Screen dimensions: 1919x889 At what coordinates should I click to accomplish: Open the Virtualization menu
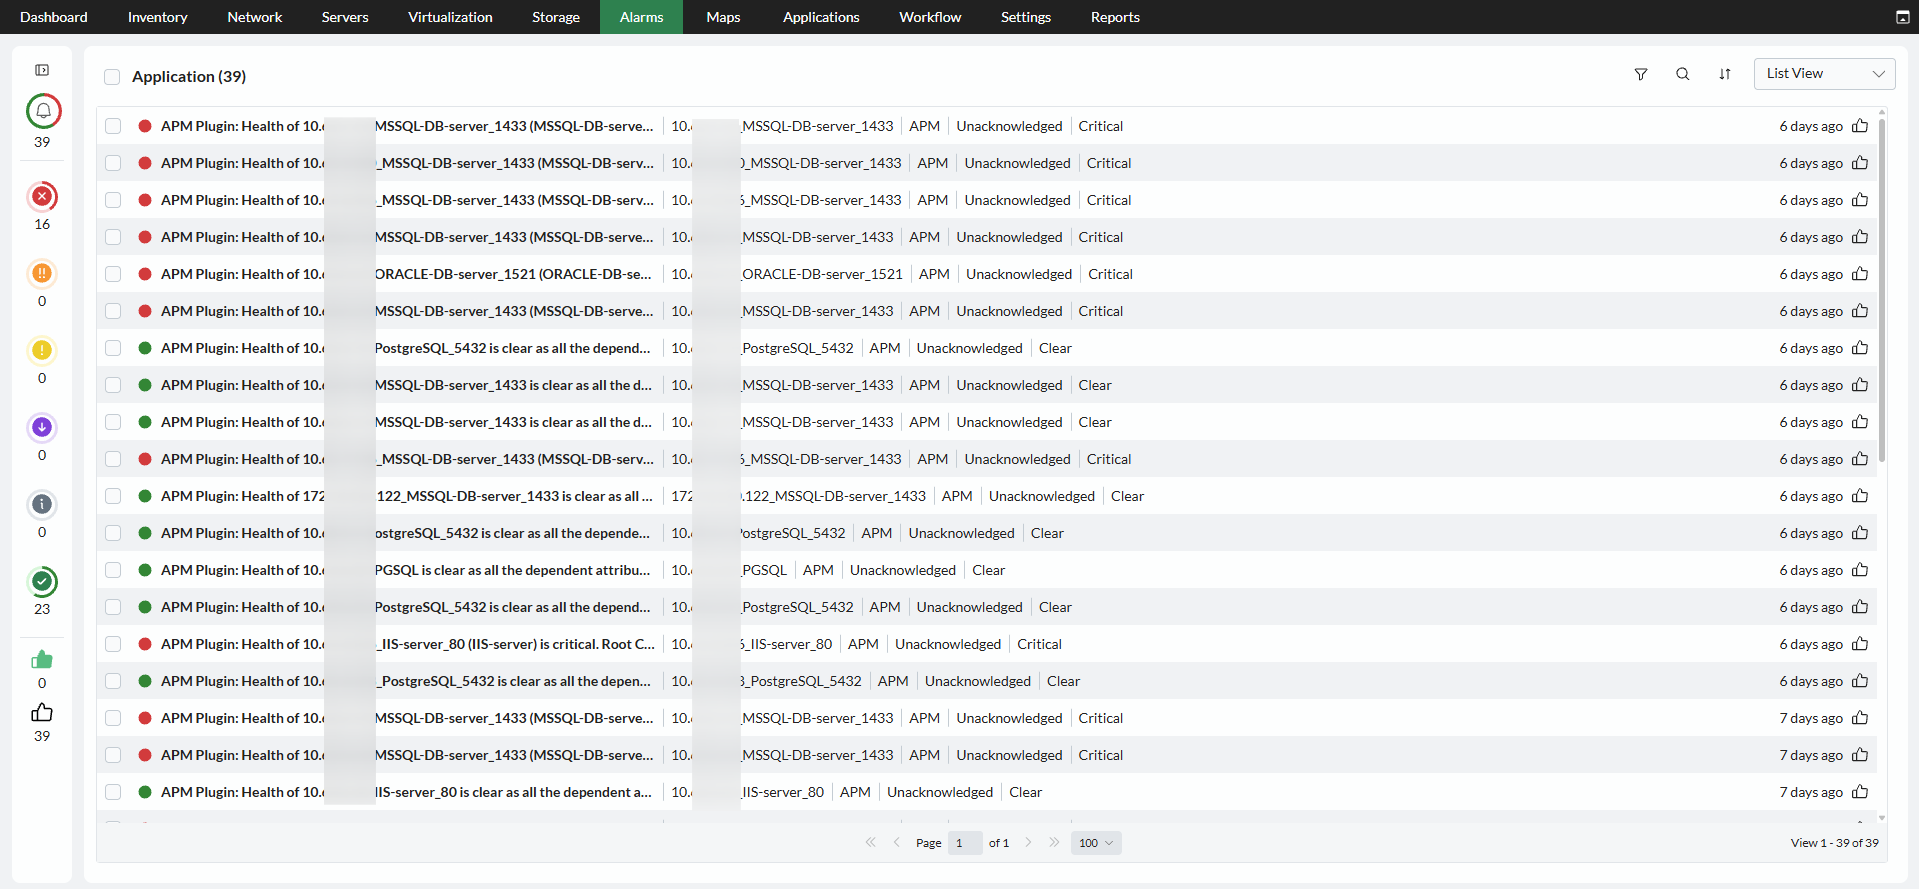450,17
